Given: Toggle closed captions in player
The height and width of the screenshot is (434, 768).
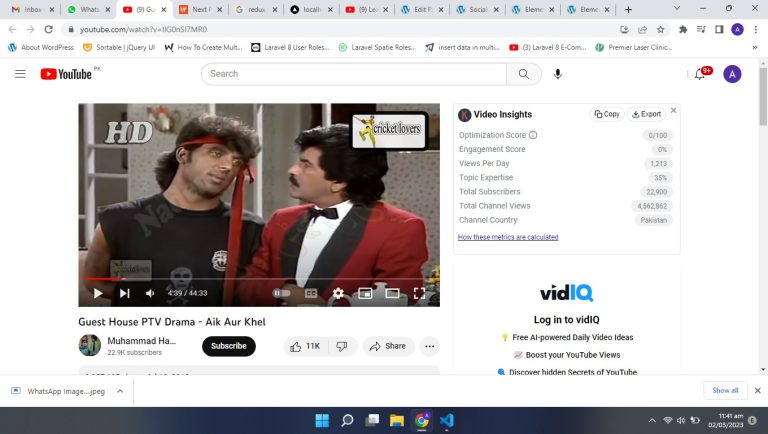Looking at the screenshot, I should (x=311, y=293).
